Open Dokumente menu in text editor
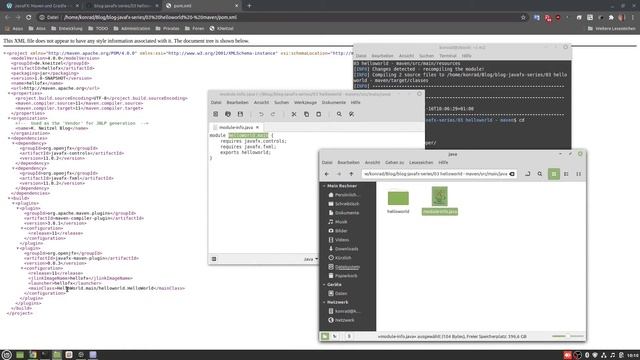 click(333, 102)
